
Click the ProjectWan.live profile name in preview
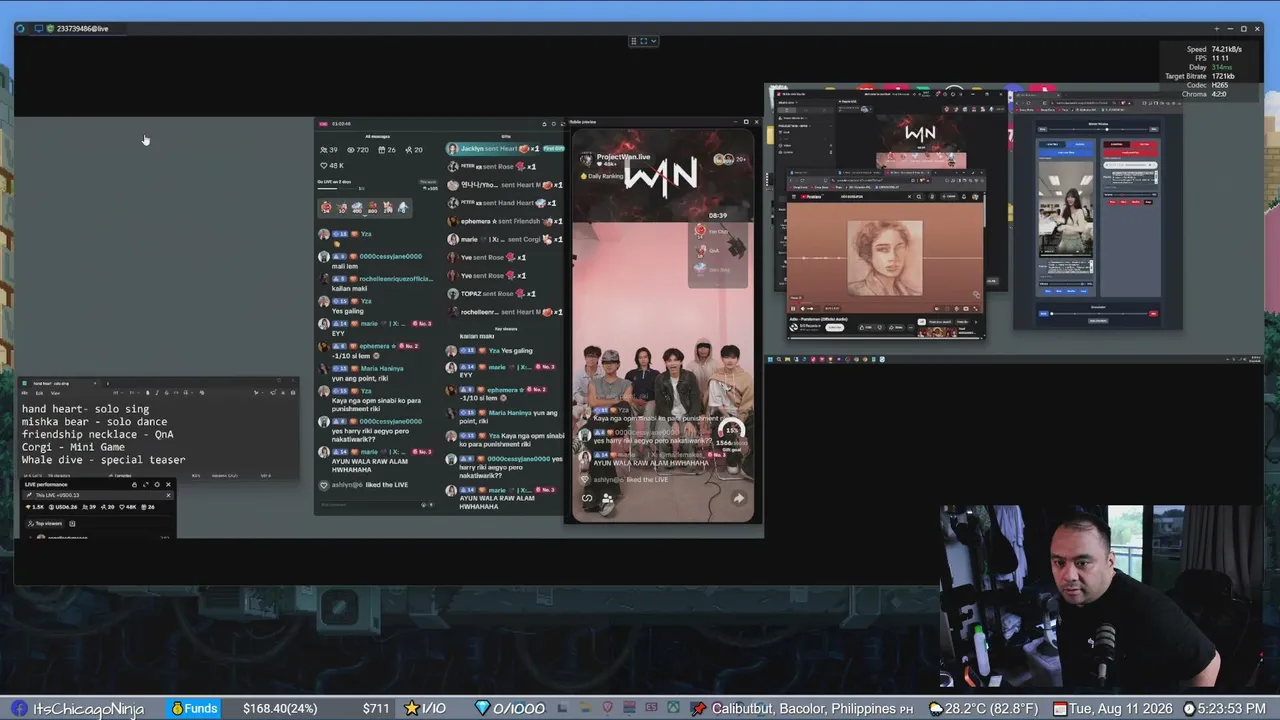(623, 157)
